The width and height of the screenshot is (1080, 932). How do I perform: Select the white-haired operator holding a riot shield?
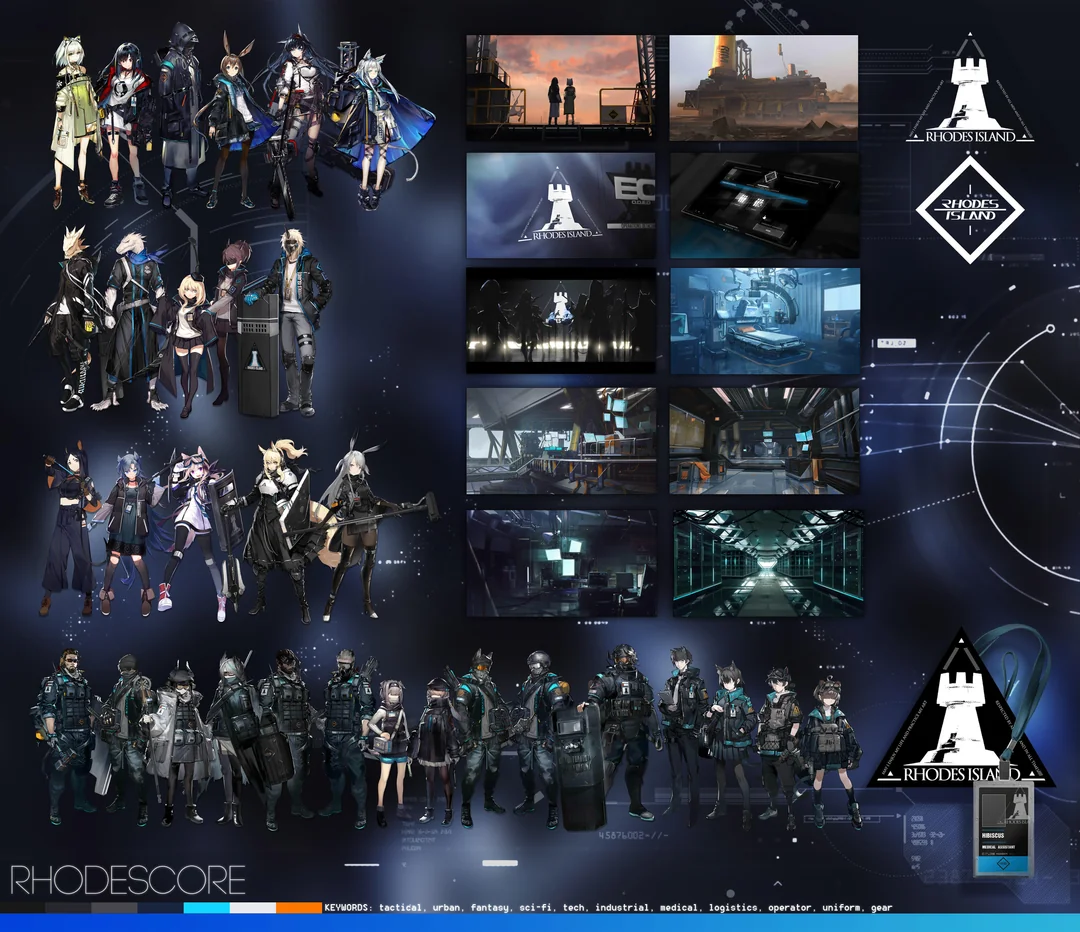238,737
